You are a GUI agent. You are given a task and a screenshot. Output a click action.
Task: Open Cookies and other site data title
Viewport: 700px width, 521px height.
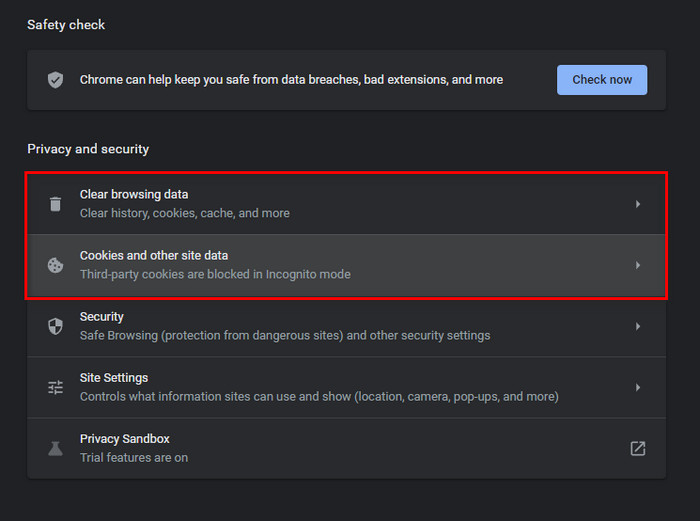(x=154, y=255)
